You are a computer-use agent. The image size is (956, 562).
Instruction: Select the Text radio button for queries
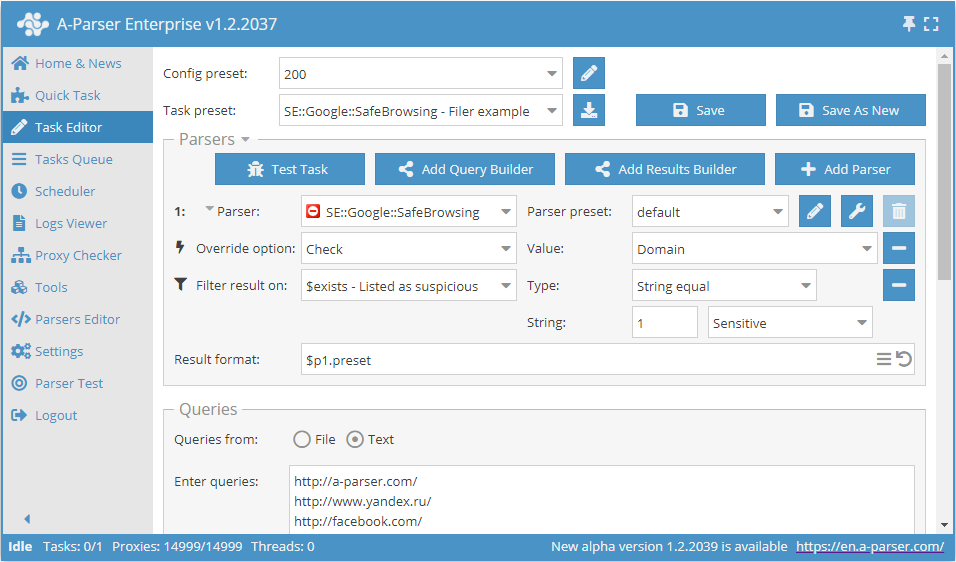tap(355, 439)
